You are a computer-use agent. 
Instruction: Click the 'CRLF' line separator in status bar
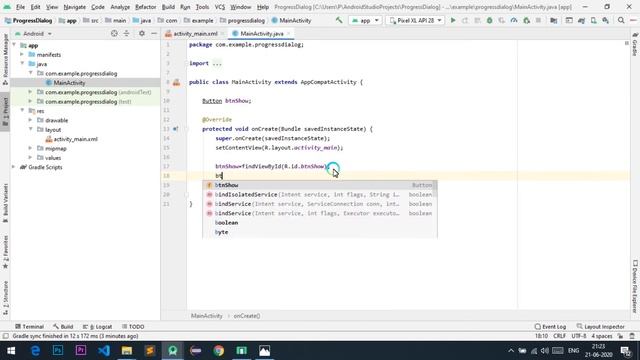559,336
